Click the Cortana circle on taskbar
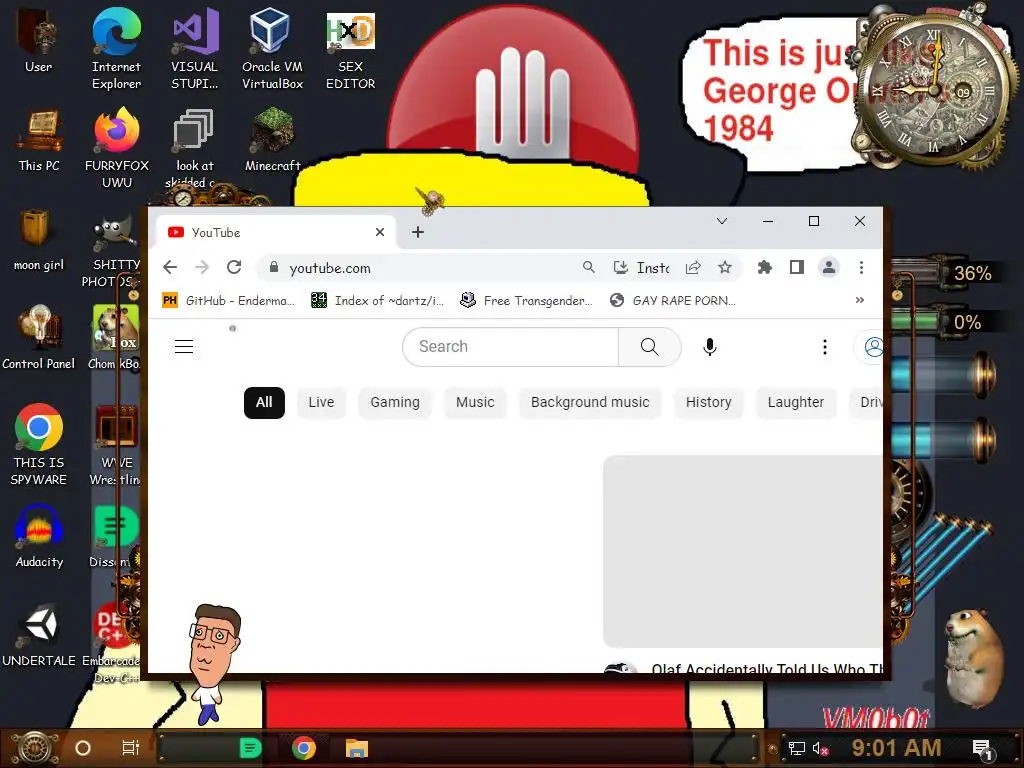Image resolution: width=1024 pixels, height=768 pixels. click(x=83, y=748)
